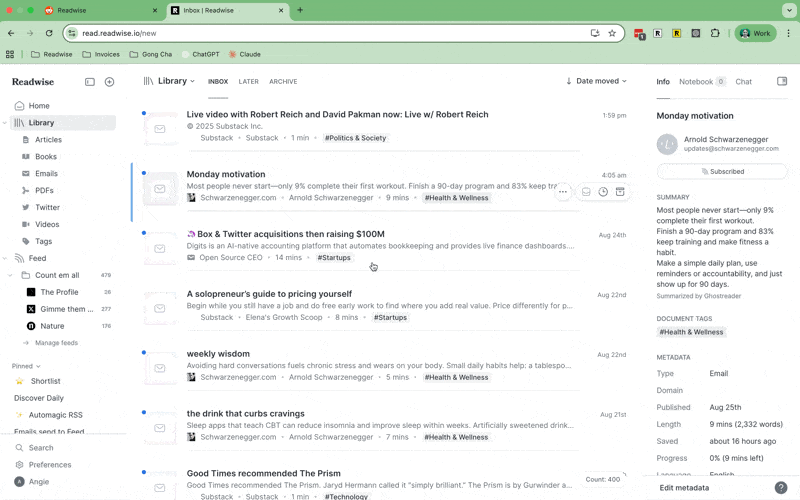Open Shortlist pinned view
The height and width of the screenshot is (500, 800).
pyautogui.click(x=45, y=381)
